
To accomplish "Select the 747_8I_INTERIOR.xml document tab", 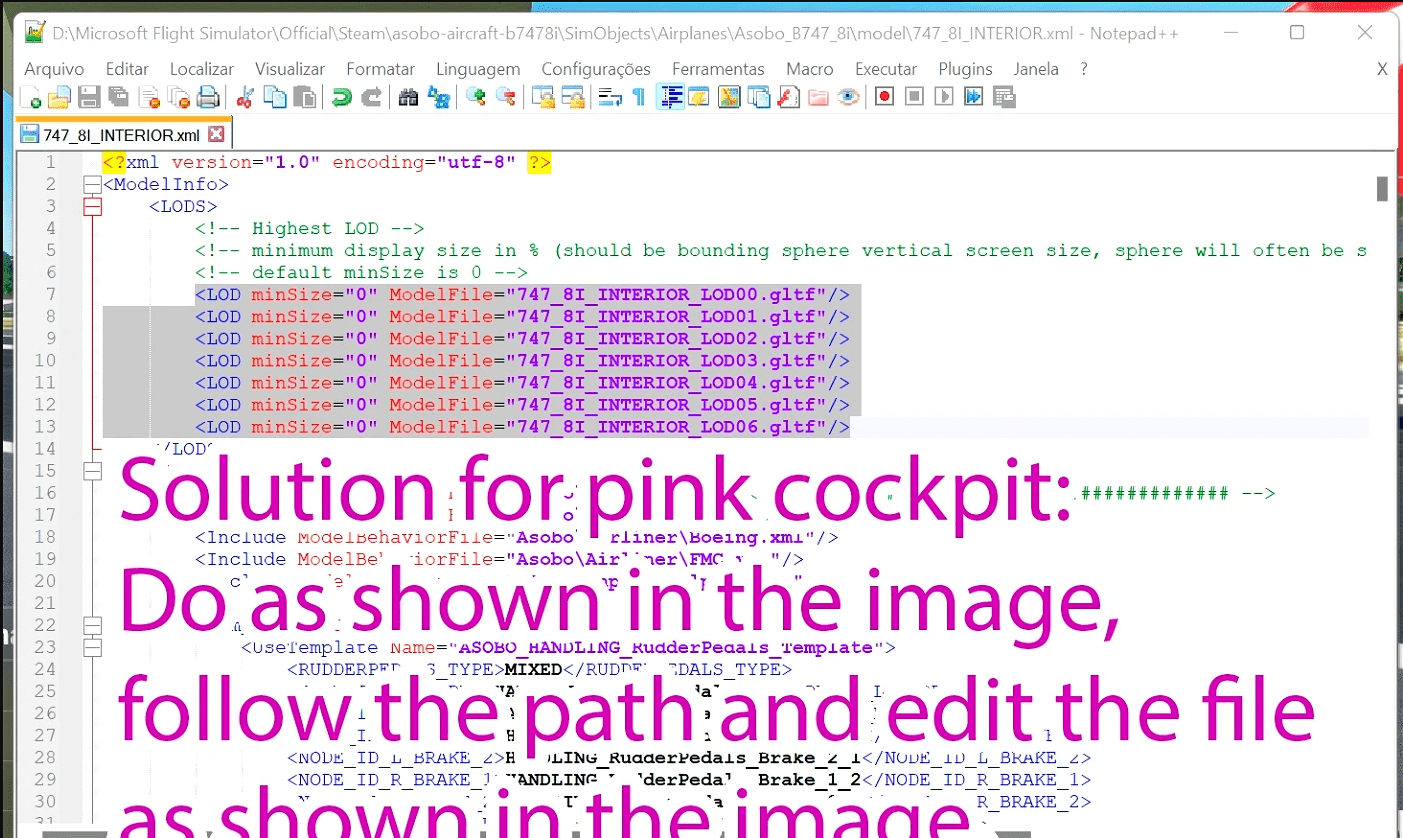I will [x=120, y=135].
